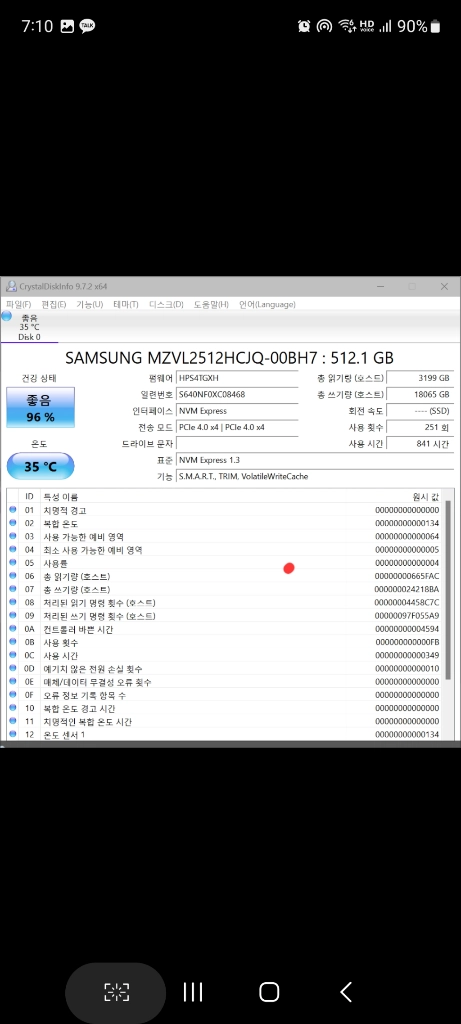The height and width of the screenshot is (1024, 461).
Task: Open the 디스크(D) menu
Action: tap(166, 304)
